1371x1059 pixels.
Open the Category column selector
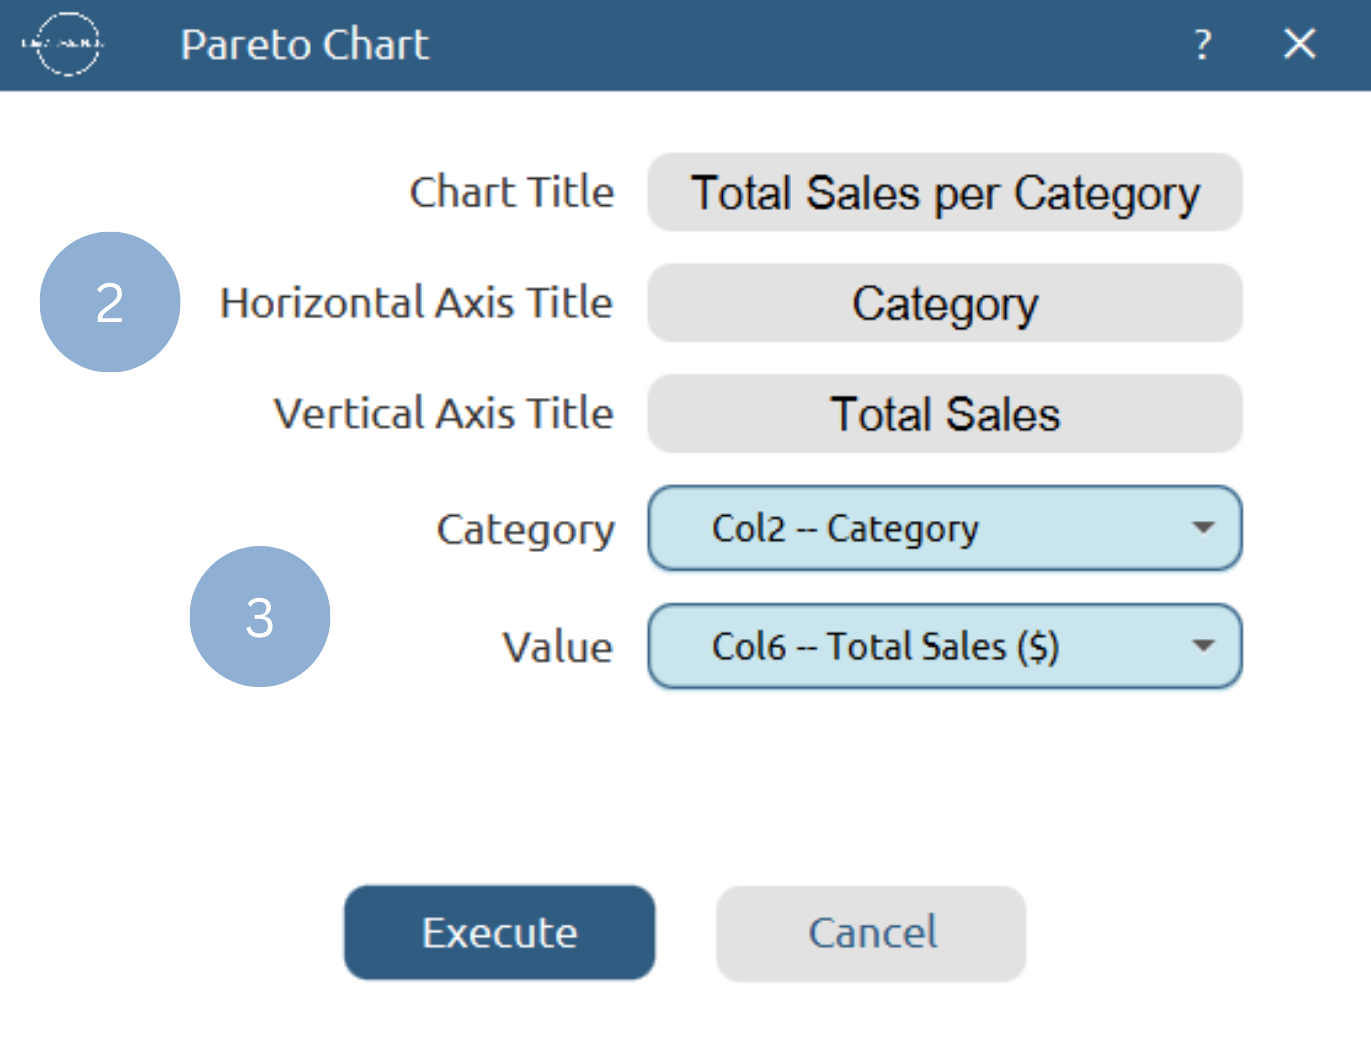click(x=944, y=530)
